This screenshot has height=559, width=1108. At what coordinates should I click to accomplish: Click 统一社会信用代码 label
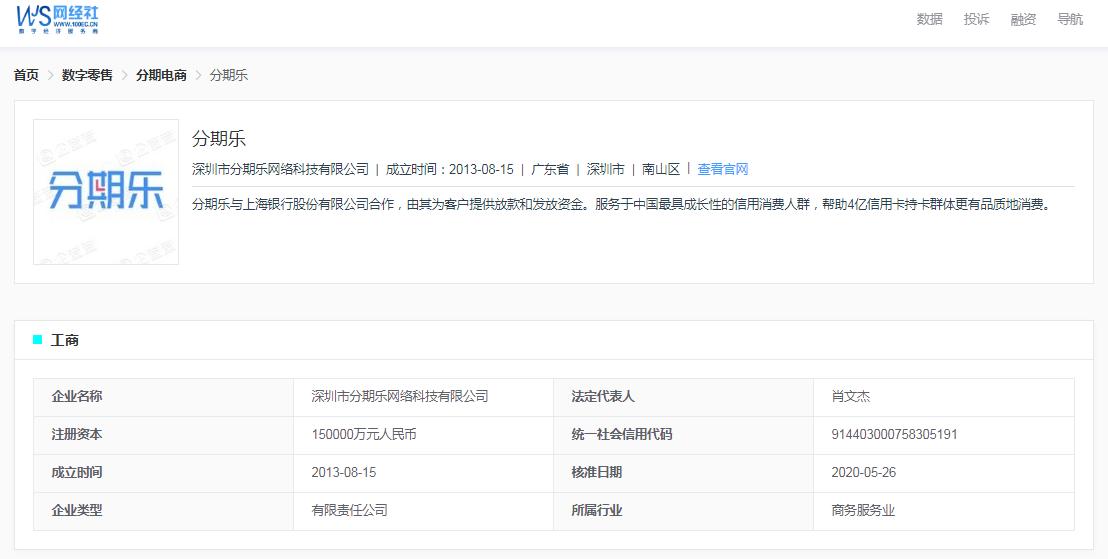(x=622, y=435)
